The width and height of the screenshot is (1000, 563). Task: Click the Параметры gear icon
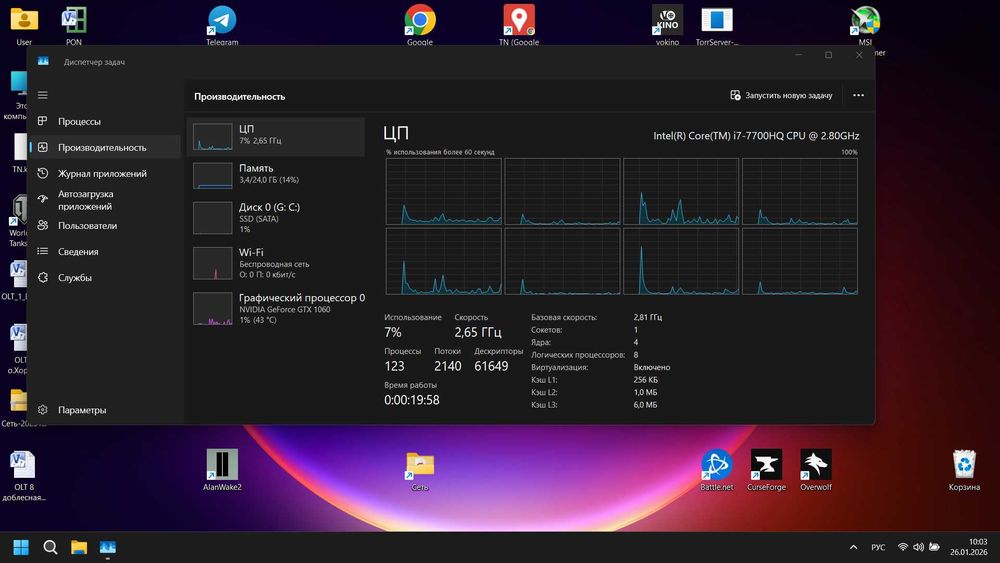[x=43, y=410]
